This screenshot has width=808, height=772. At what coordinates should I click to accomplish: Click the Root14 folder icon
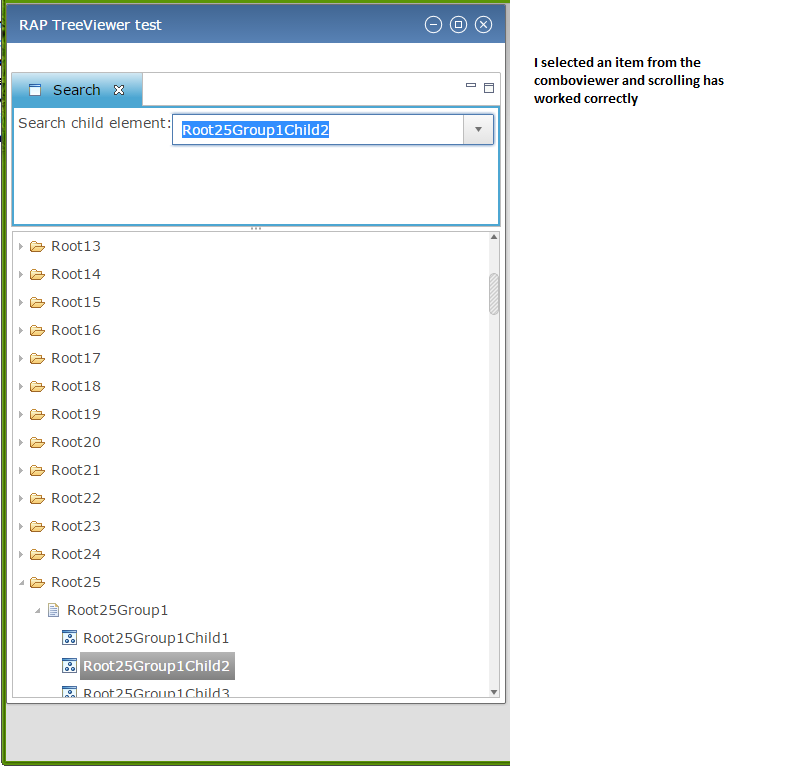click(x=37, y=274)
